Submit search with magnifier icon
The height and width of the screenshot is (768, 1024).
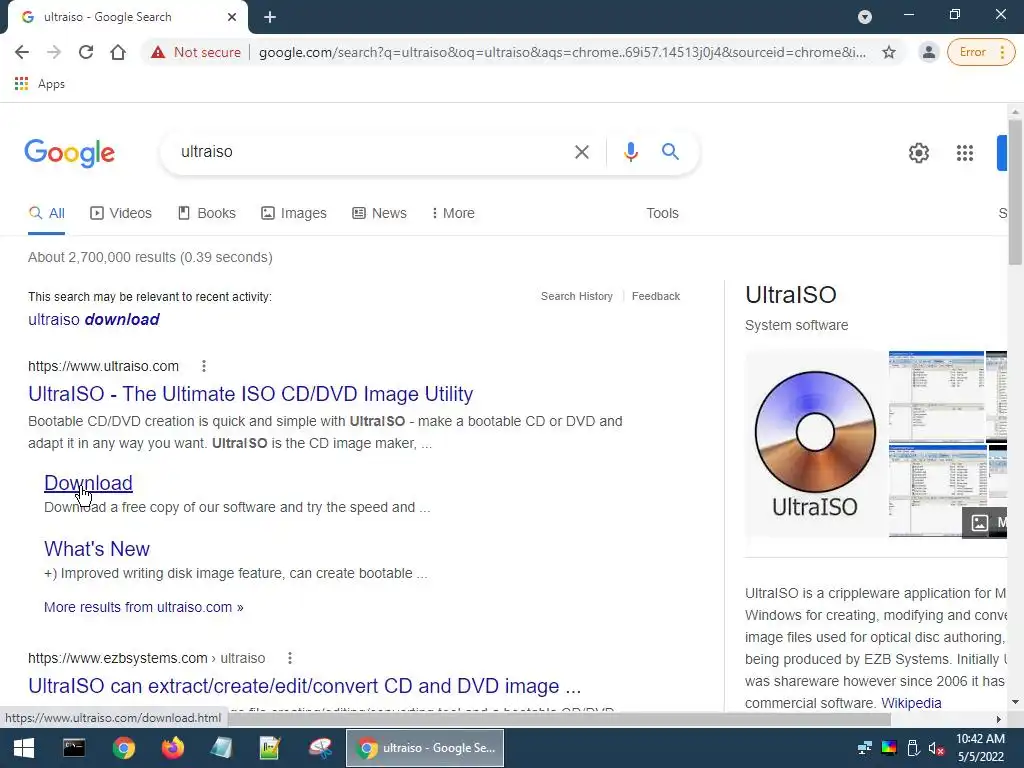point(670,152)
